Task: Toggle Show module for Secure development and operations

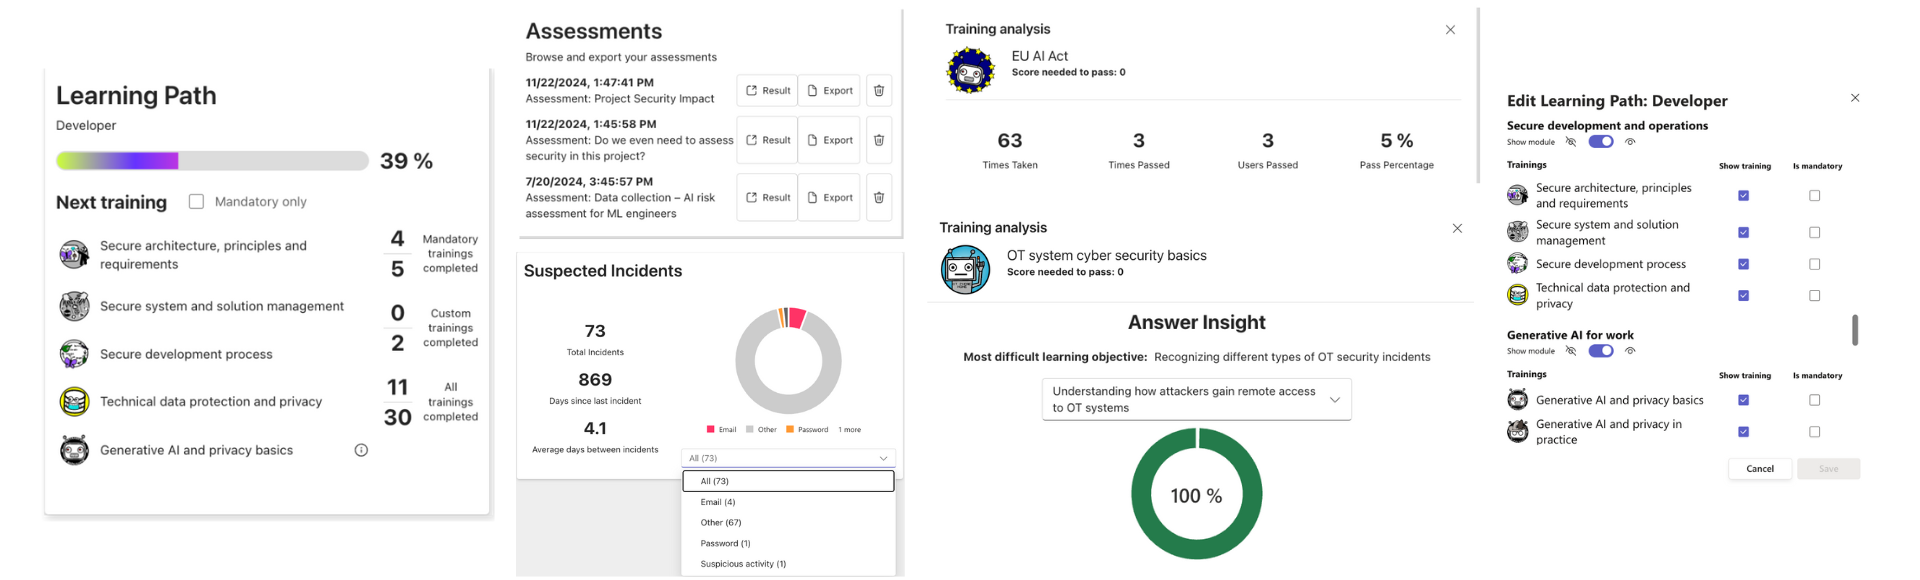Action: pos(1601,142)
